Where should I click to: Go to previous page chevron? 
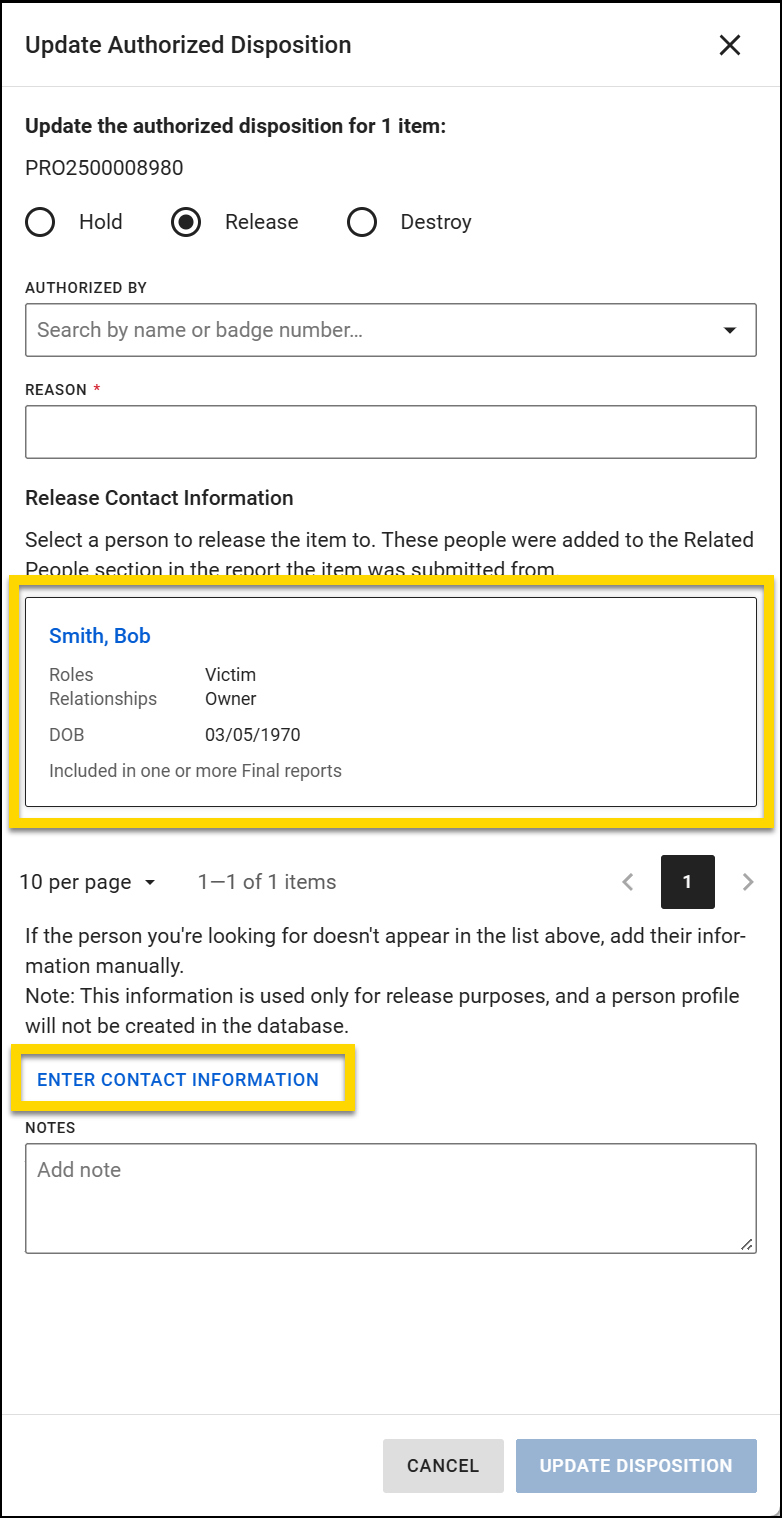point(628,882)
